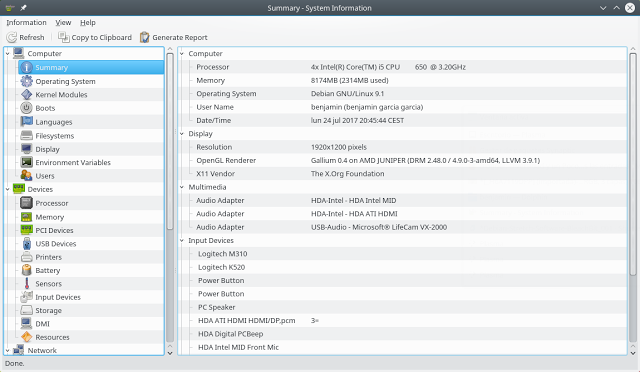Viewport: 640px width, 372px height.
Task: Select HDA ATI HDMI HDMI/DP,pcm entry
Action: click(x=402, y=321)
